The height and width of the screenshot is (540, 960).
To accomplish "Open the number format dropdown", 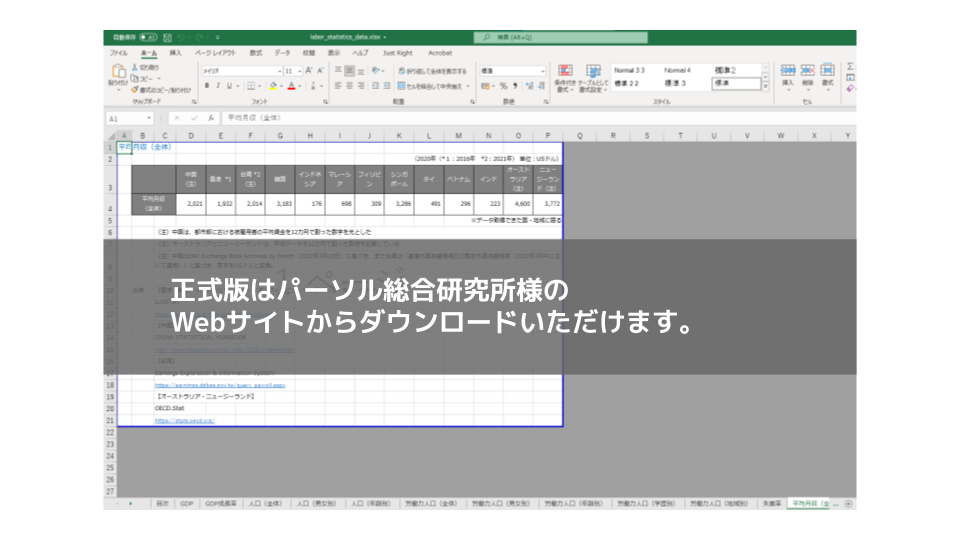I will point(541,71).
